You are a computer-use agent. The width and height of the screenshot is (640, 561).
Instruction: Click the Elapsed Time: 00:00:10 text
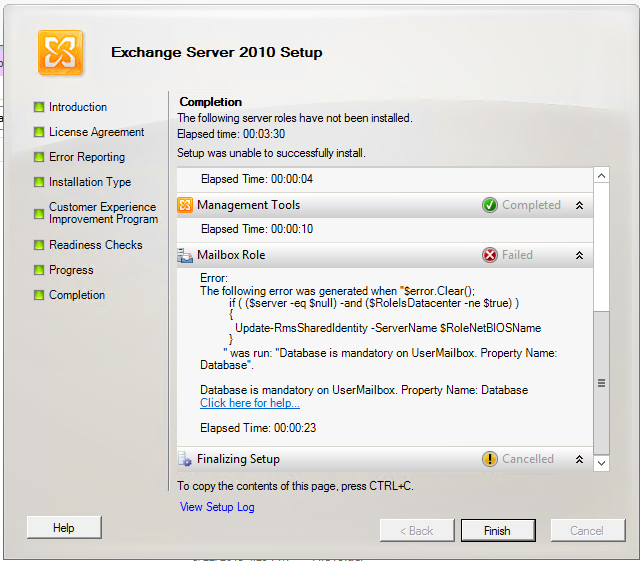257,229
